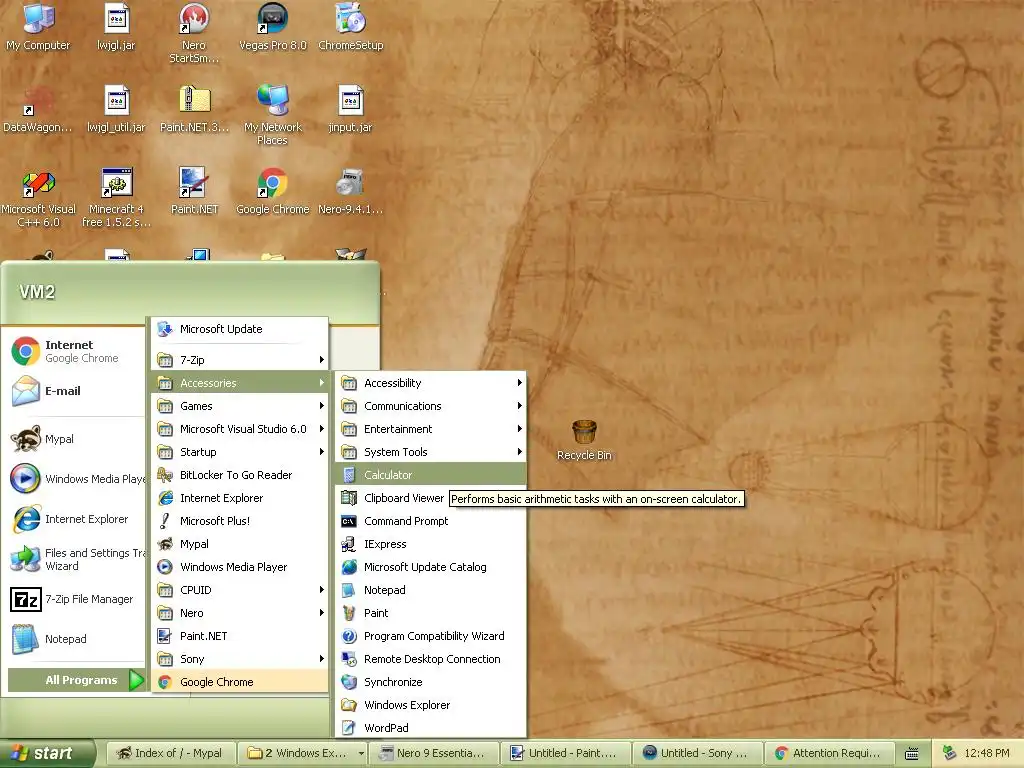The width and height of the screenshot is (1024, 768).
Task: Open Program Compatibility Wizard
Action: [x=430, y=636]
